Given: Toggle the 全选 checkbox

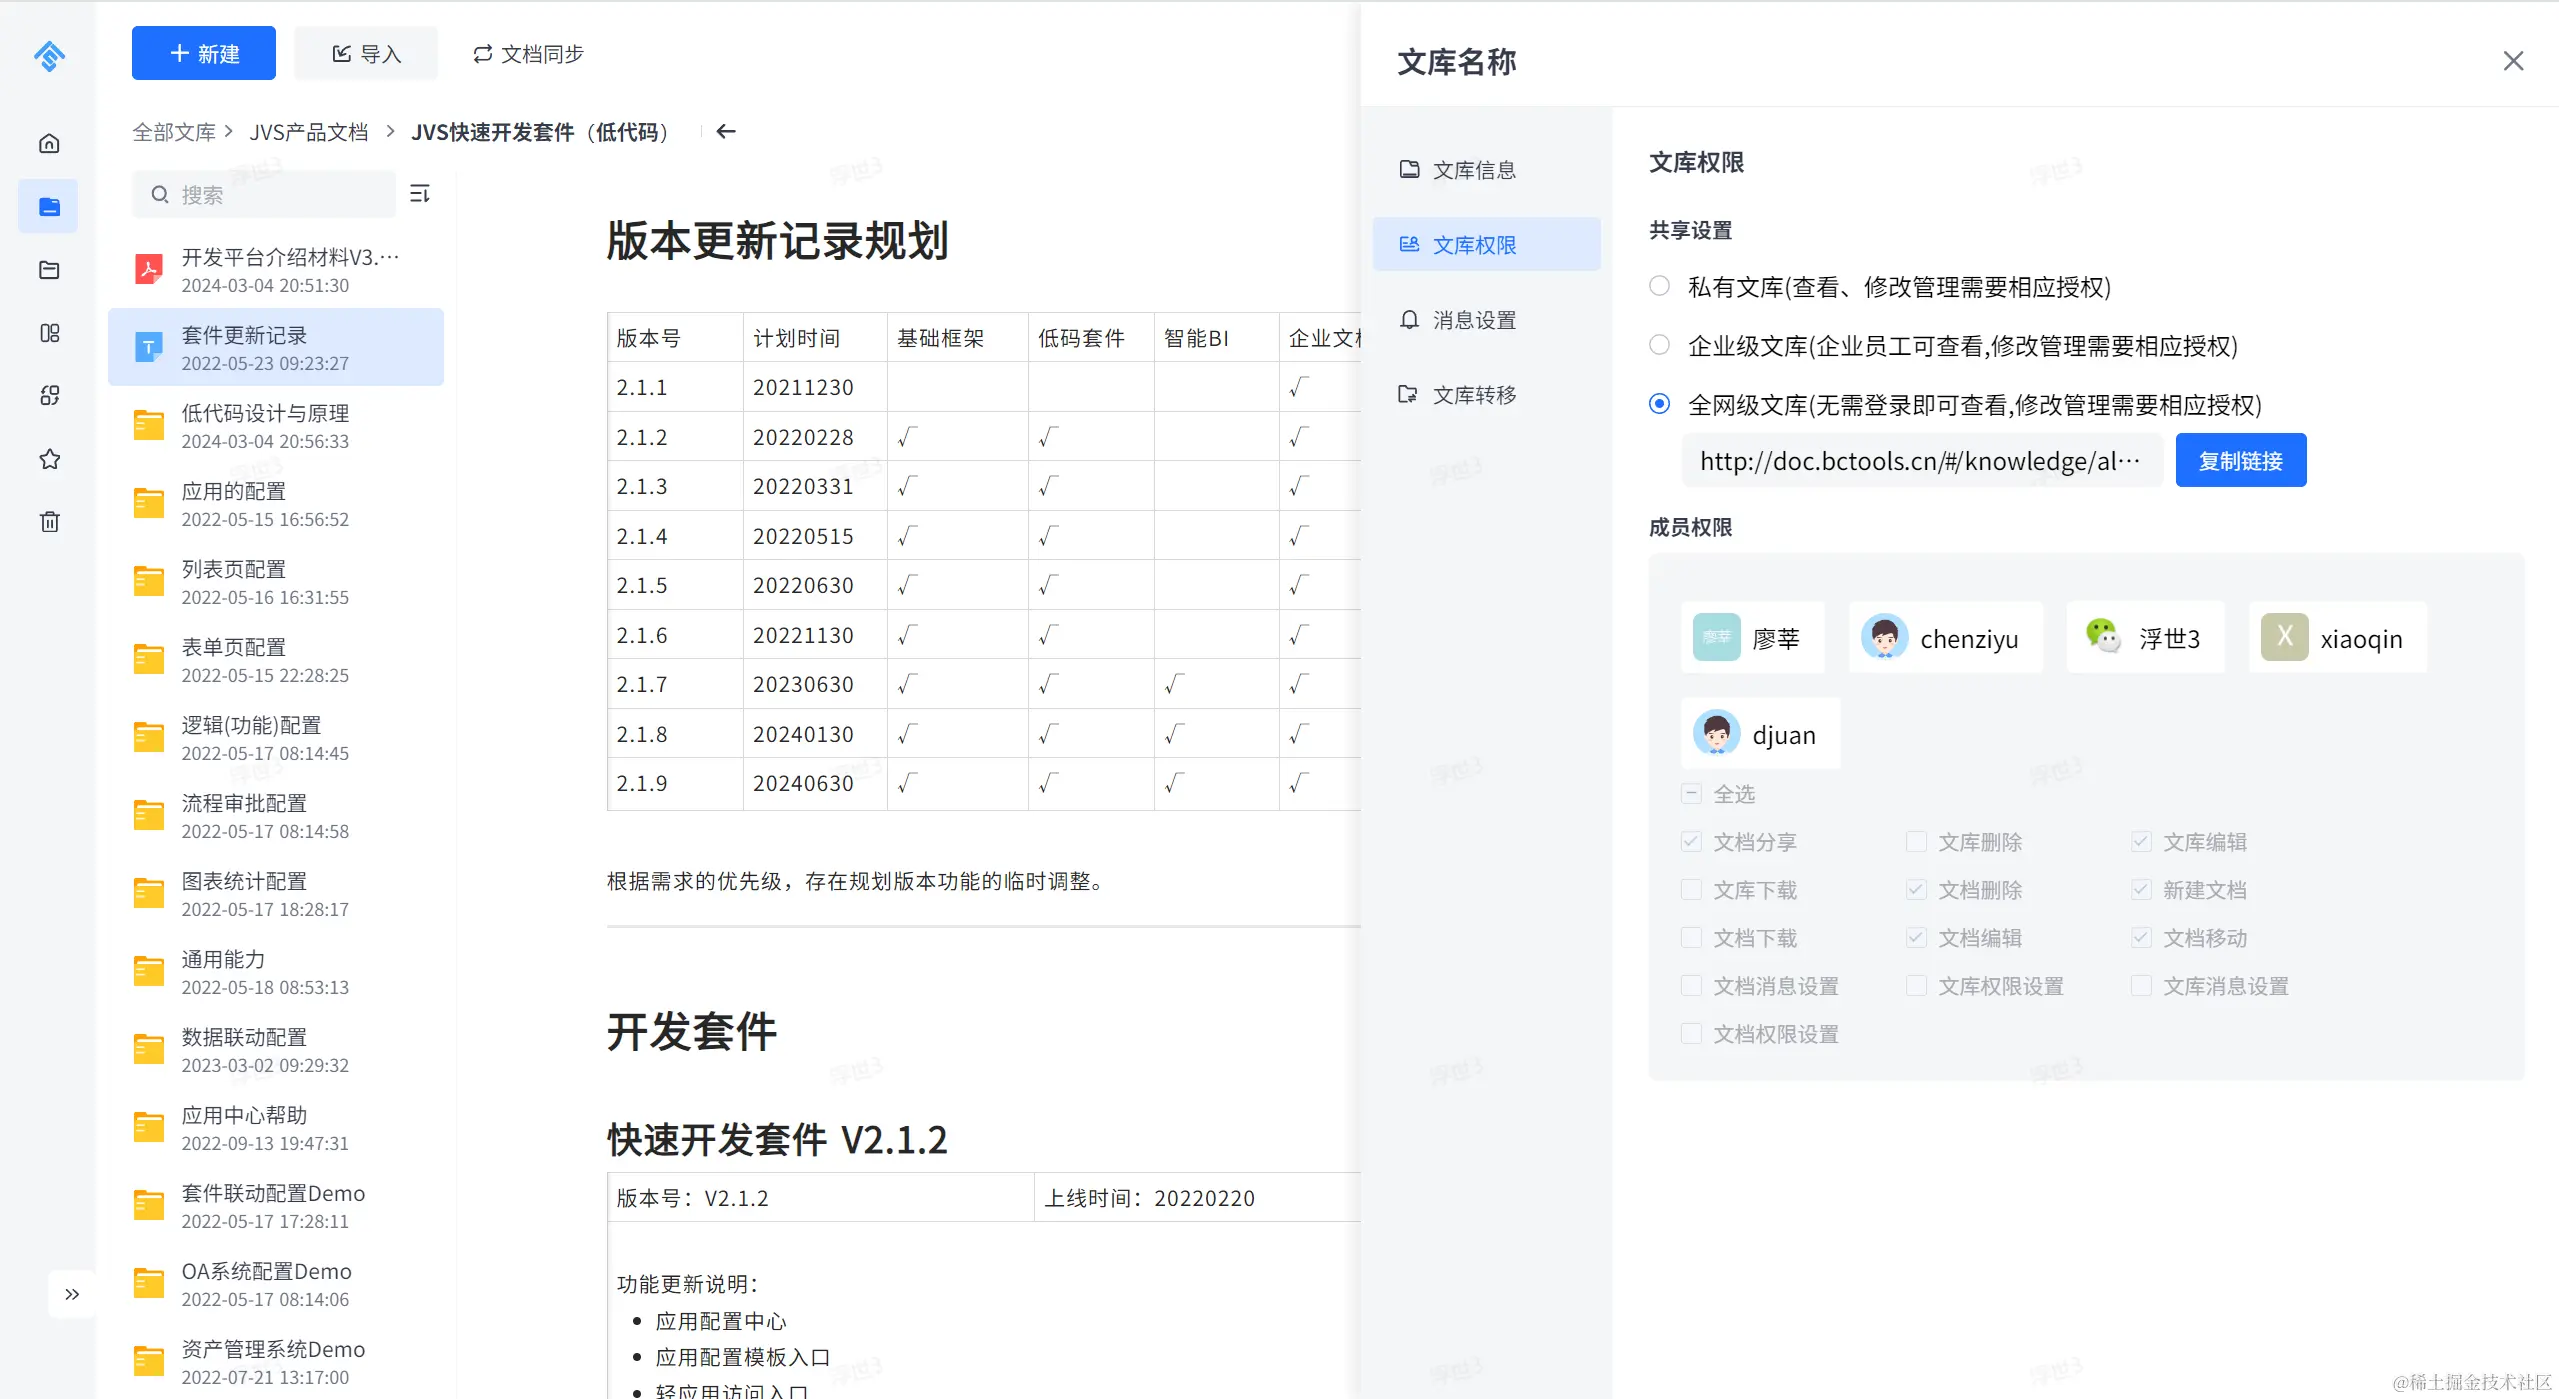Looking at the screenshot, I should pos(1692,793).
